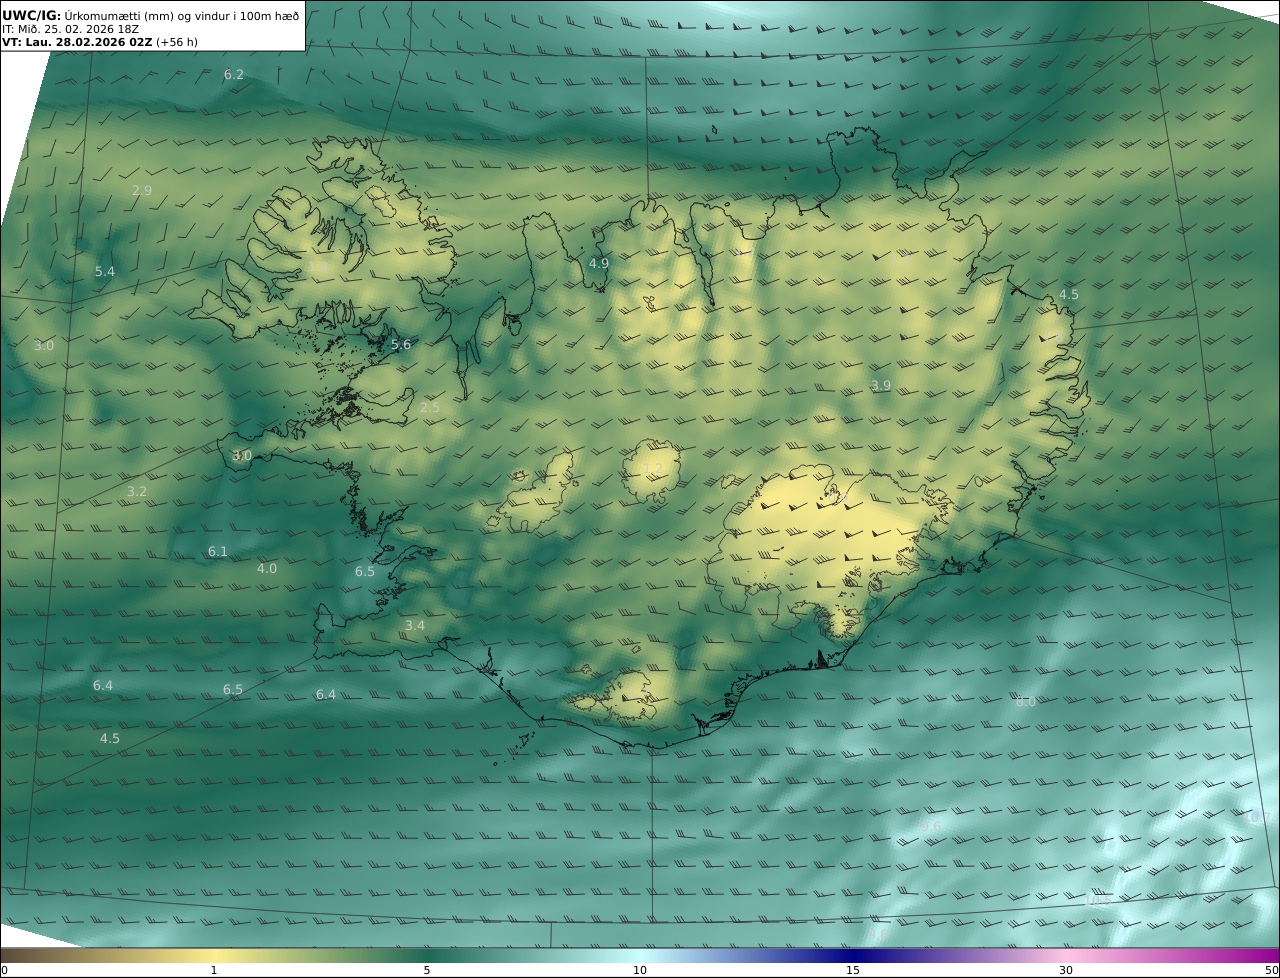The height and width of the screenshot is (978, 1280).
Task: Select the 3.9 value in eastern Iceland
Action: click(881, 386)
